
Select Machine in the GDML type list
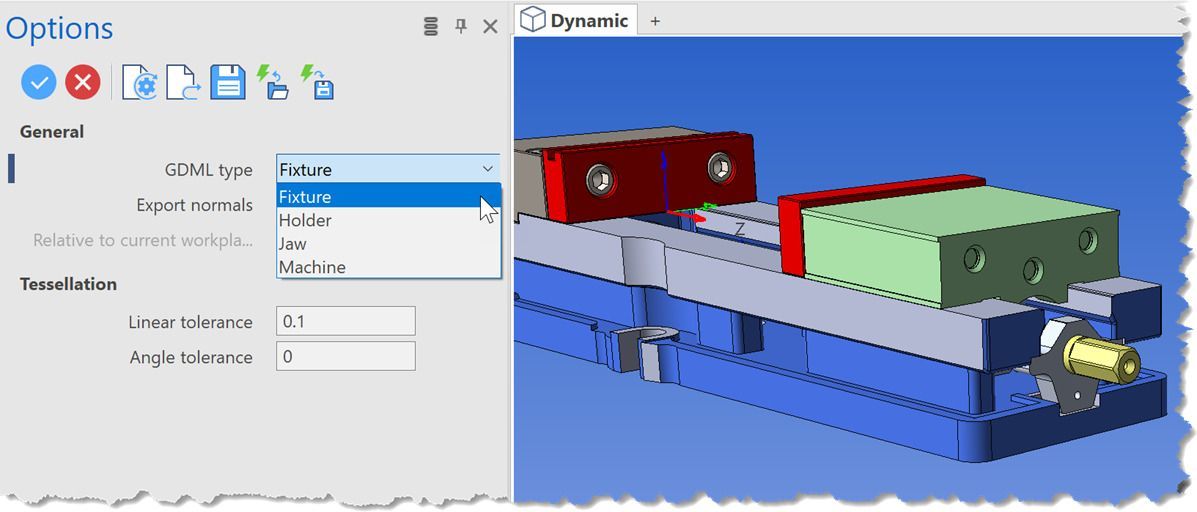pos(388,268)
